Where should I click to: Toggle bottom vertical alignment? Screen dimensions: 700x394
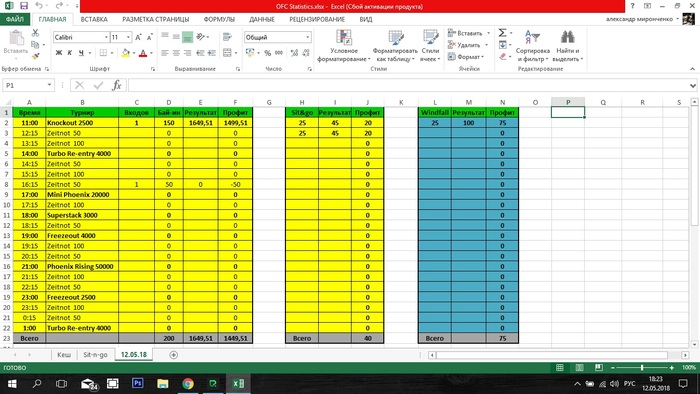pos(188,37)
